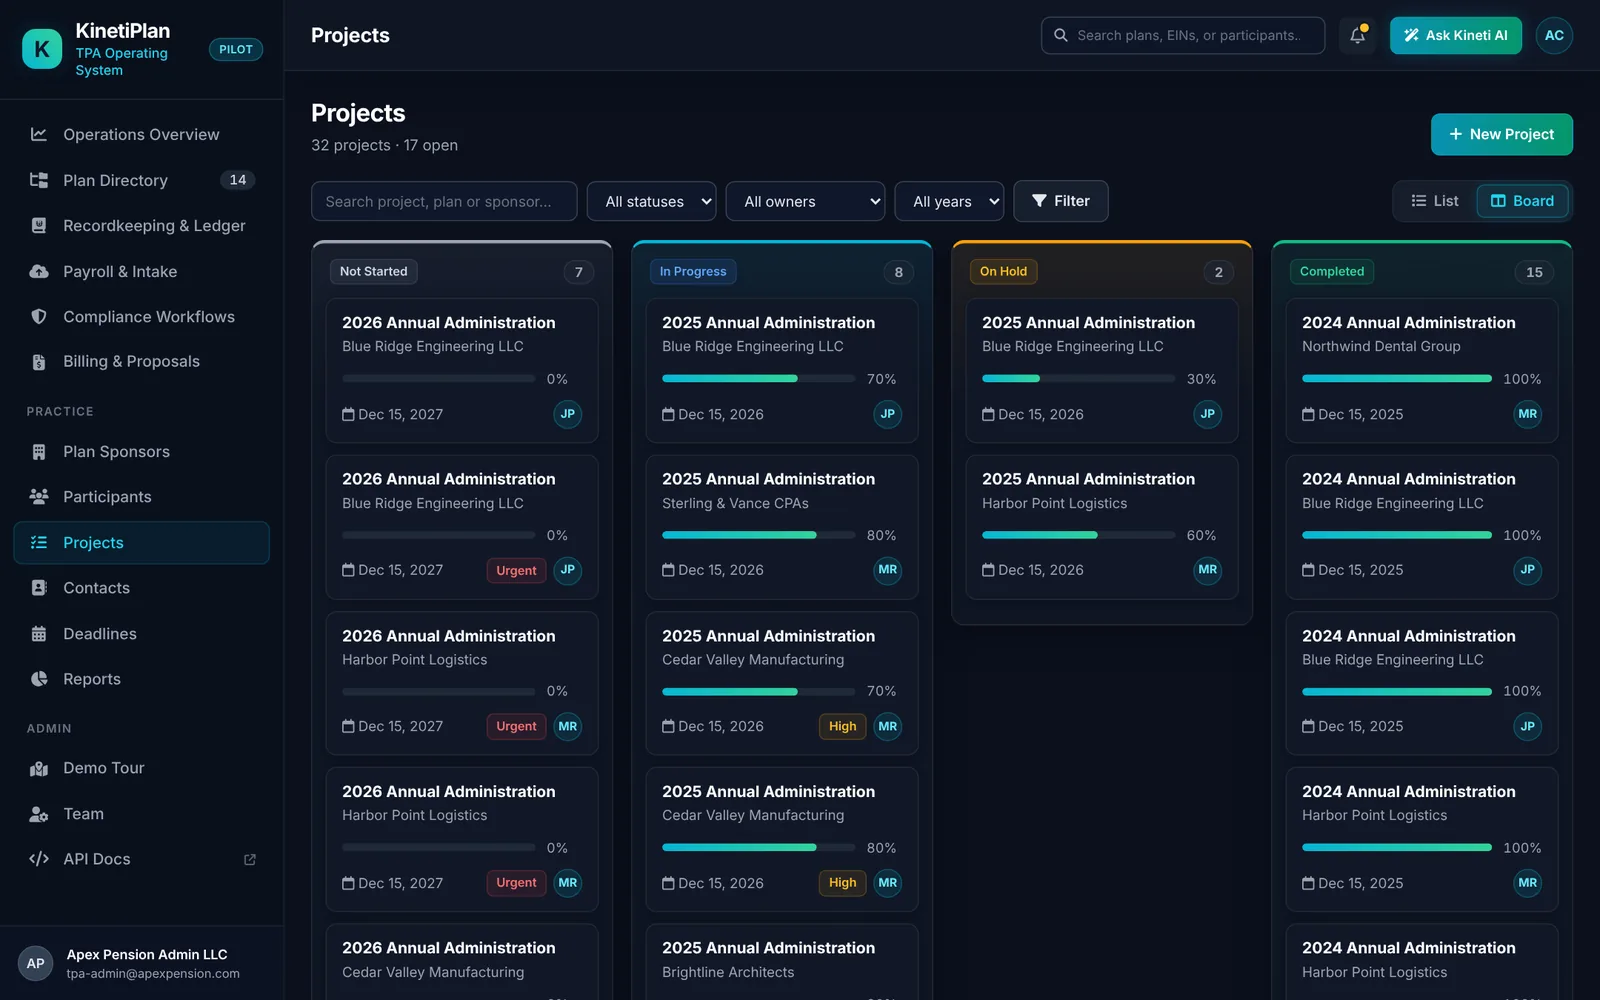Open the All statuses dropdown
The width and height of the screenshot is (1600, 1000).
(651, 201)
